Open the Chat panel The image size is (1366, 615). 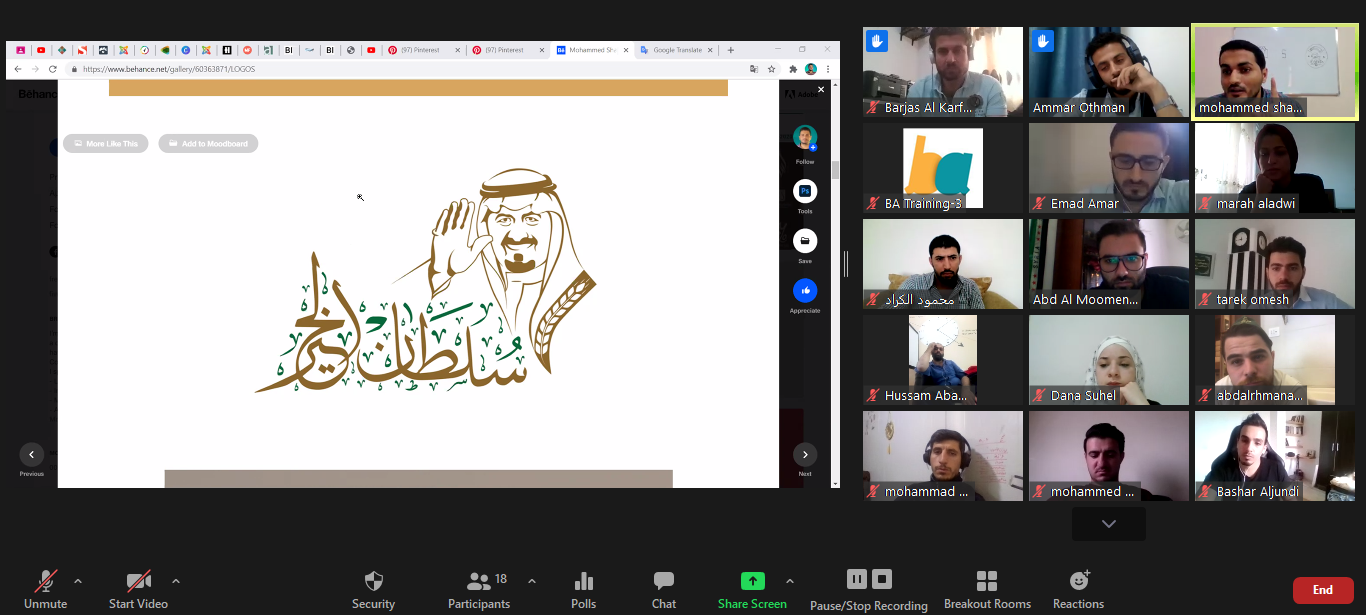[664, 582]
